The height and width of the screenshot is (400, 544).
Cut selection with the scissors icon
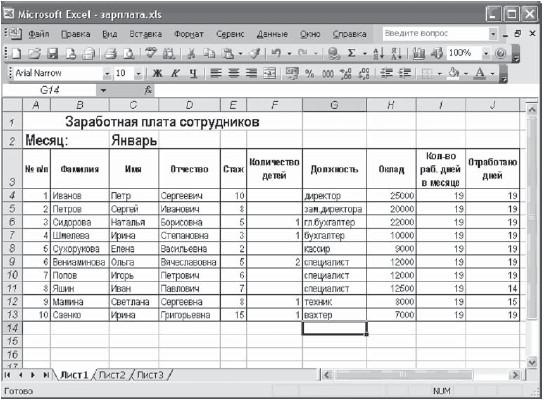191,54
